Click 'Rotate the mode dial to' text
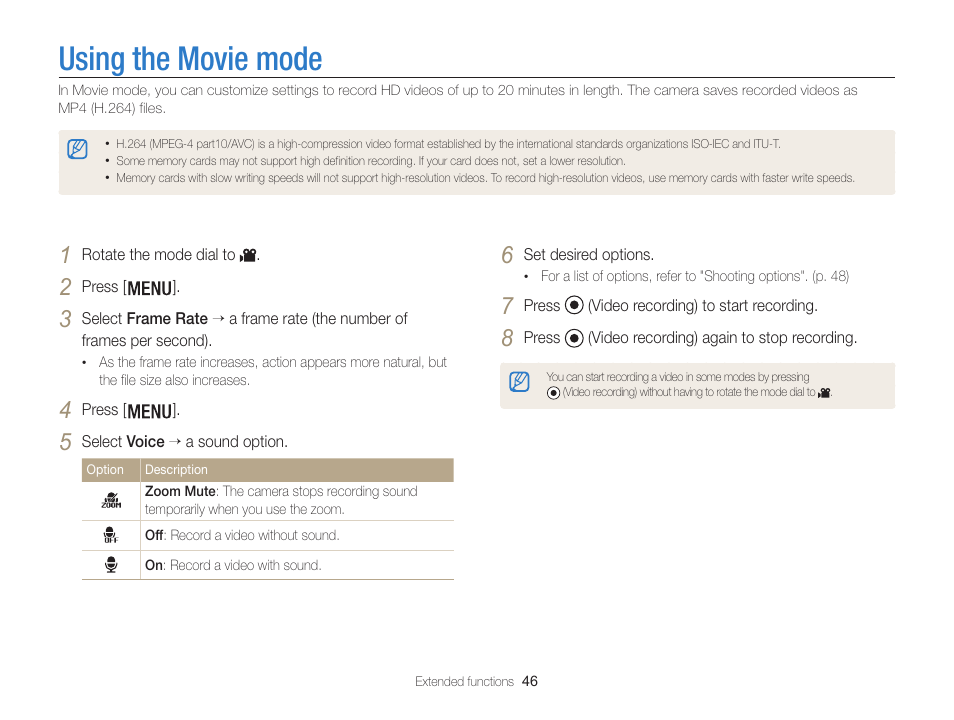 point(158,254)
